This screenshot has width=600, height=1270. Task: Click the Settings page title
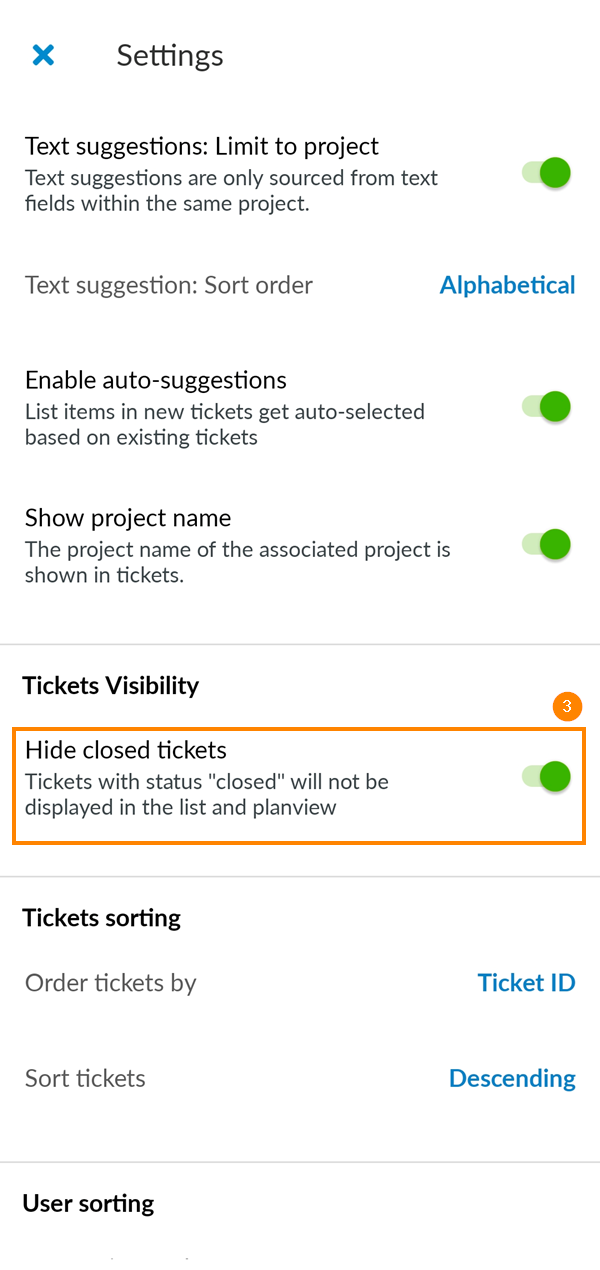click(170, 55)
